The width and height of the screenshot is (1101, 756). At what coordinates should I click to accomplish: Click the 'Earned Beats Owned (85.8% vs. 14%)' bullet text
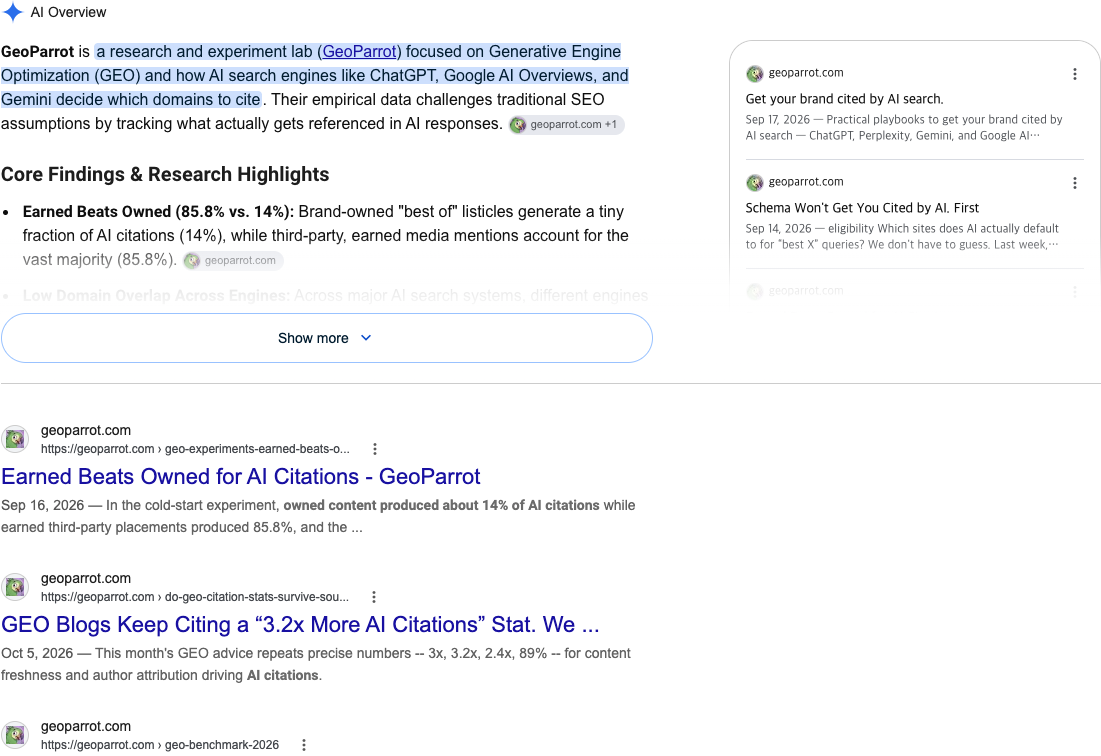click(158, 212)
